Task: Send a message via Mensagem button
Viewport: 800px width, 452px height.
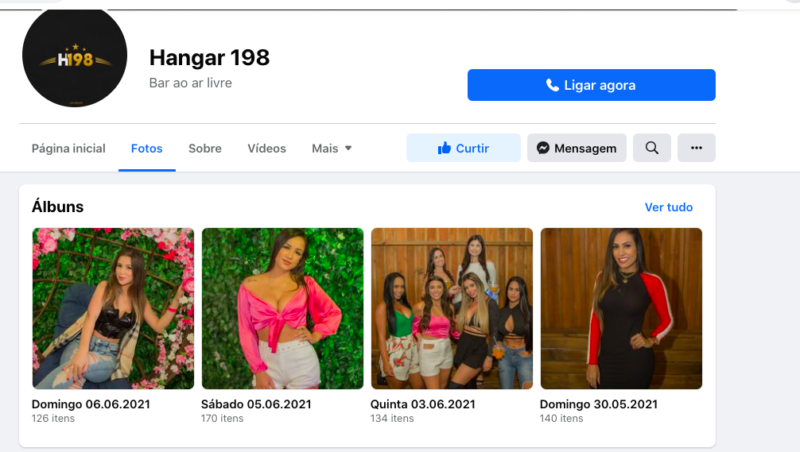Action: 577,148
